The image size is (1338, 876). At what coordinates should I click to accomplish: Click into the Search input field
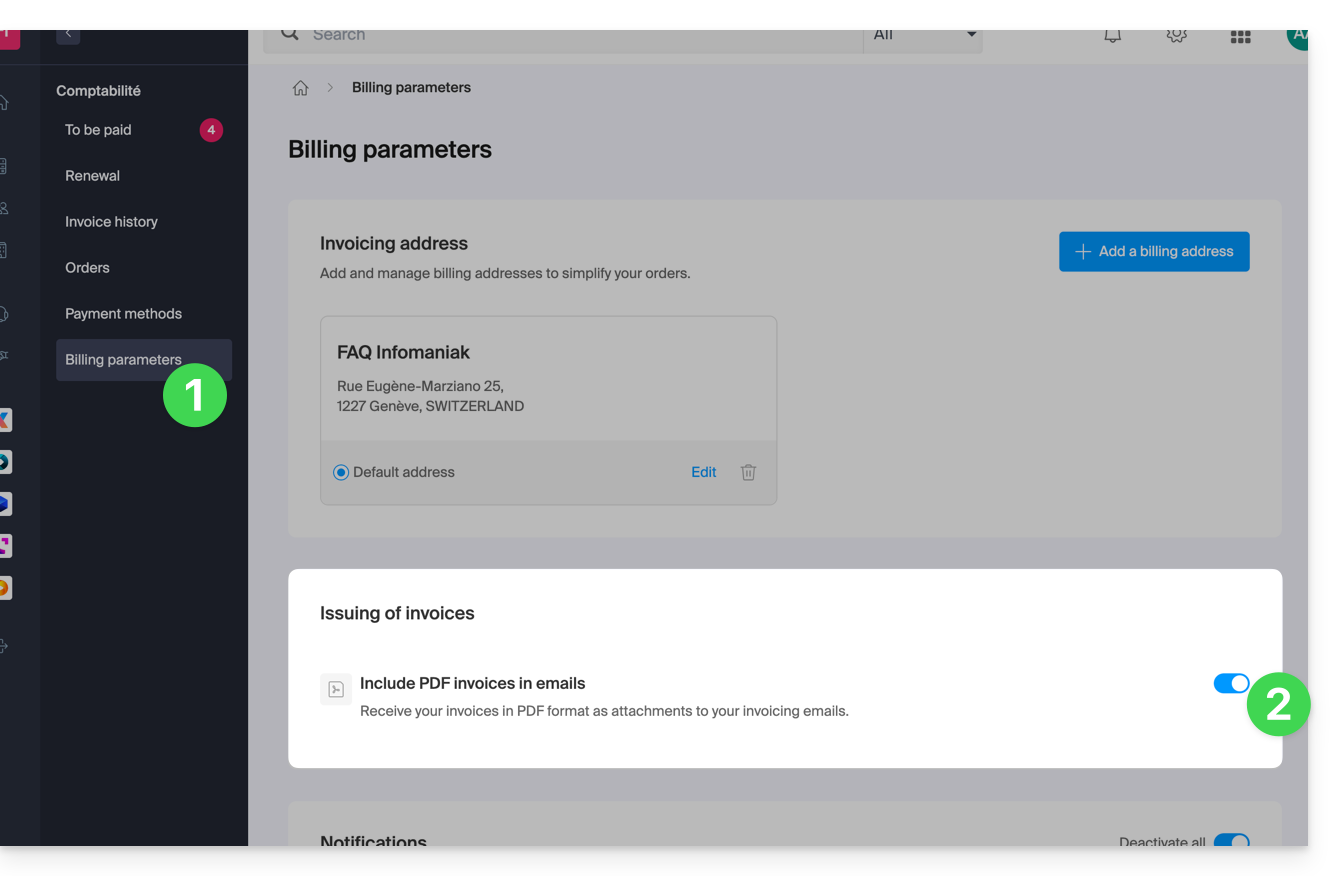(580, 36)
